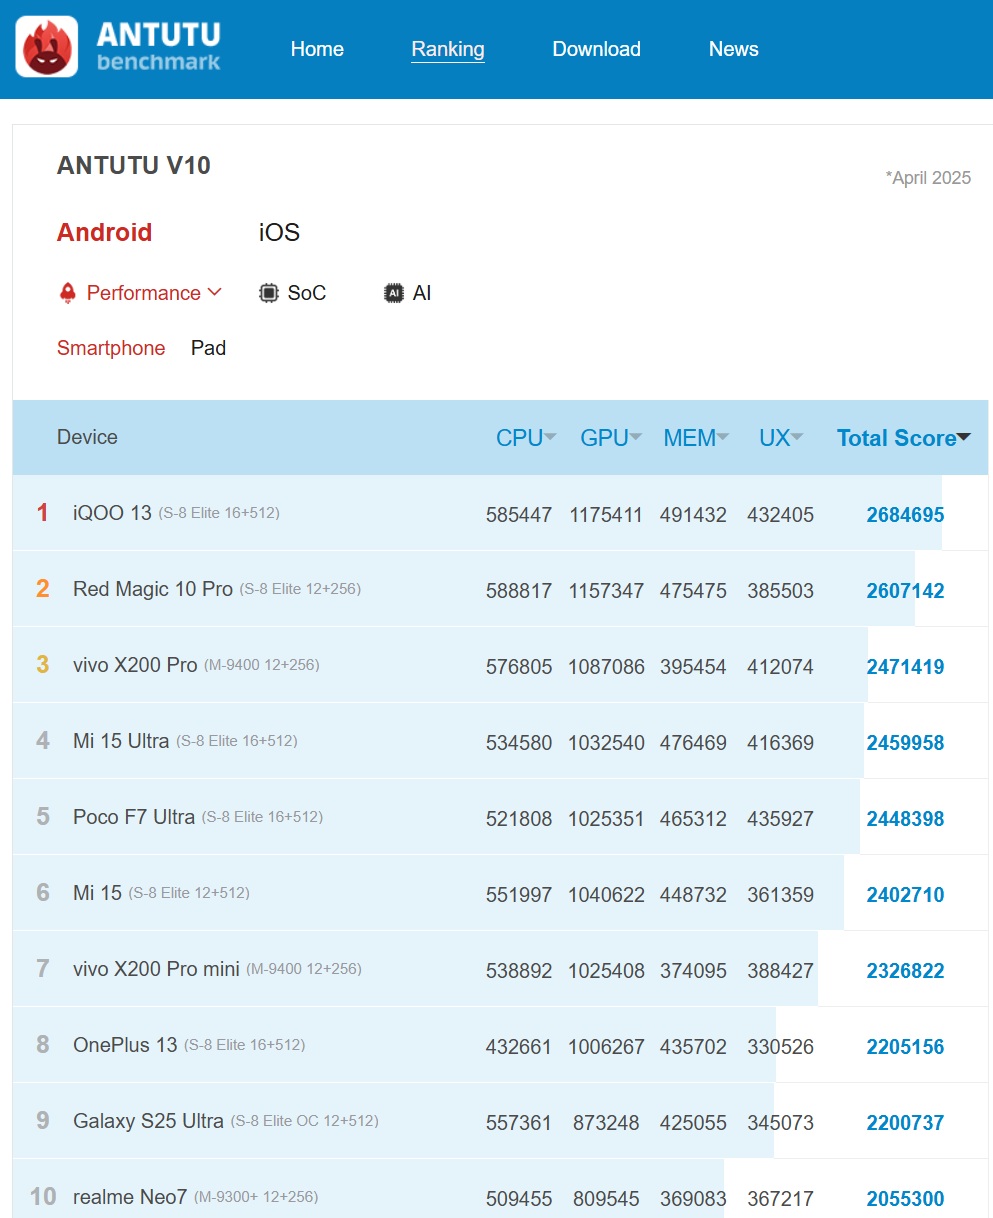993x1218 pixels.
Task: Sort by the UX column arrow
Action: pyautogui.click(x=797, y=437)
